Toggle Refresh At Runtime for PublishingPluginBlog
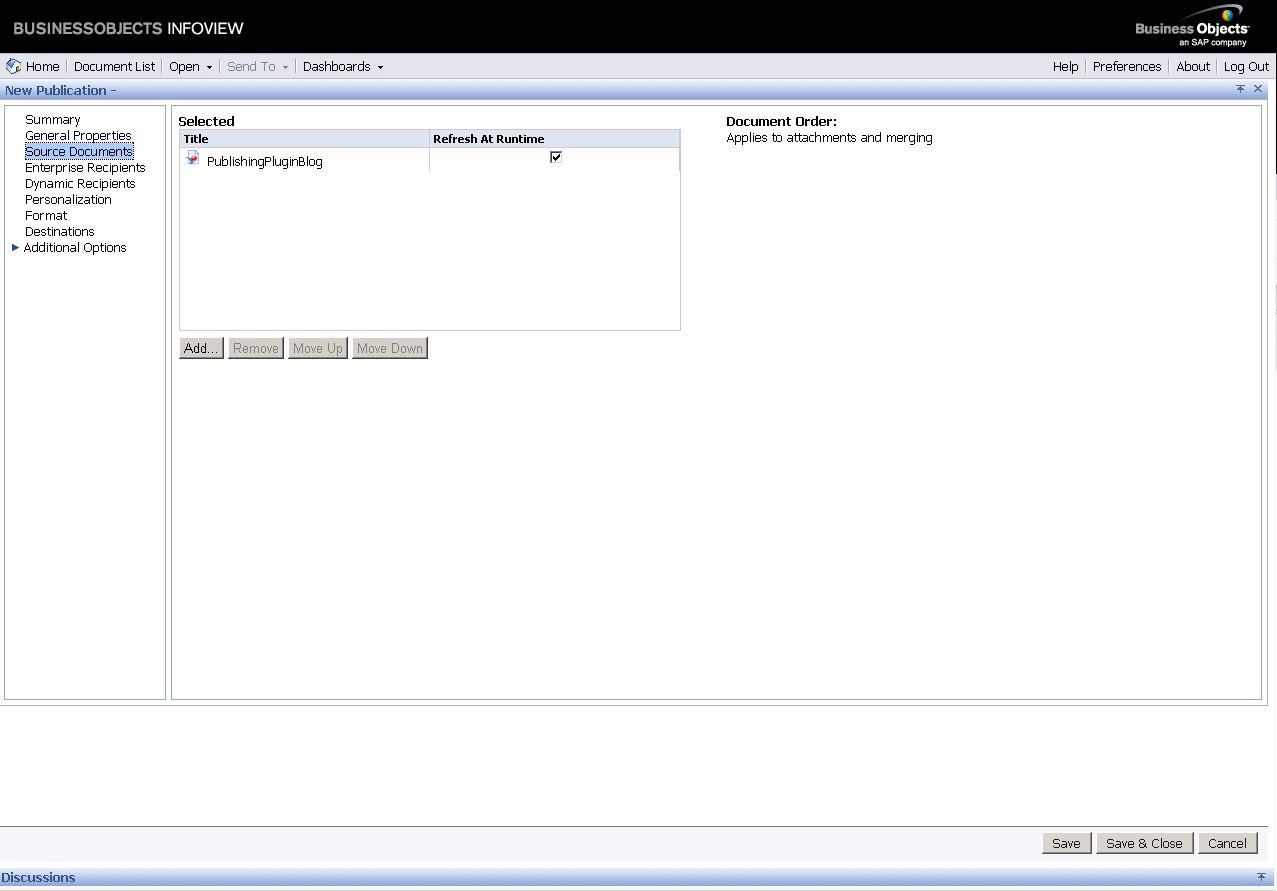The width and height of the screenshot is (1277, 891). pos(556,157)
